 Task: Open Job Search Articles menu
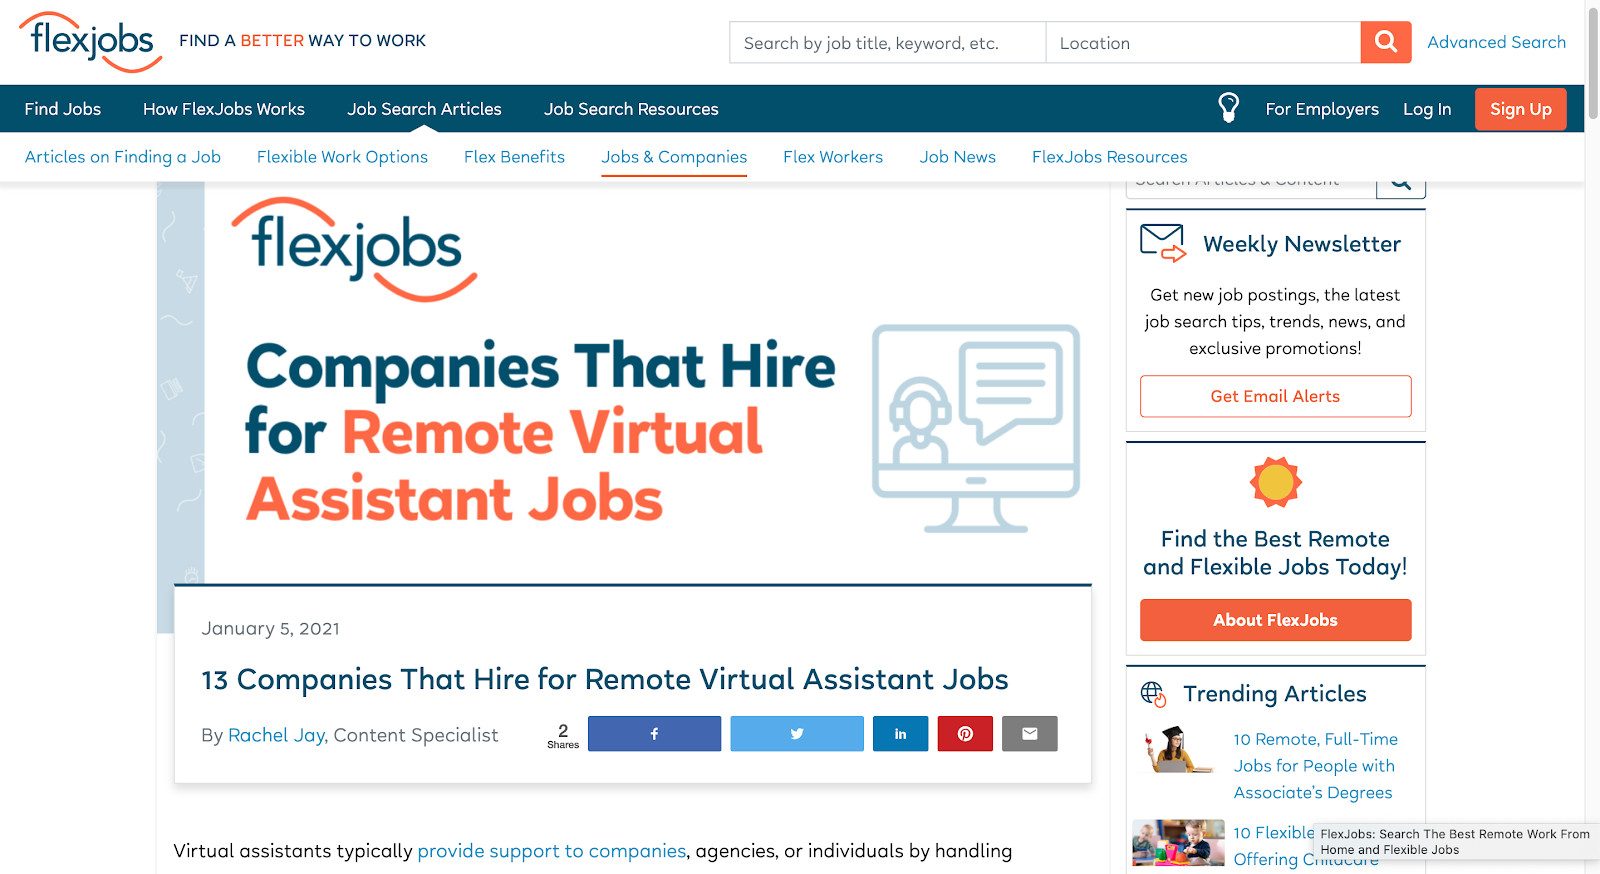424,109
